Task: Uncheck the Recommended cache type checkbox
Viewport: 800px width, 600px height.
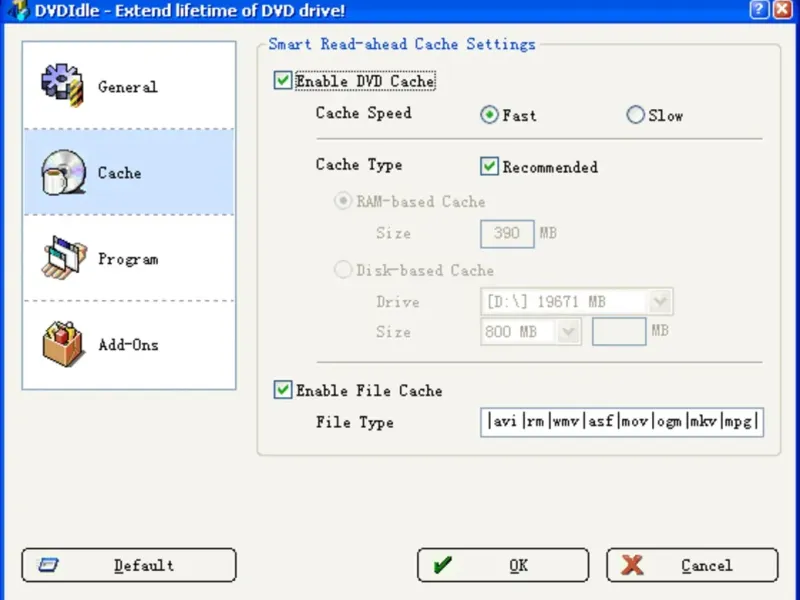Action: click(x=490, y=166)
